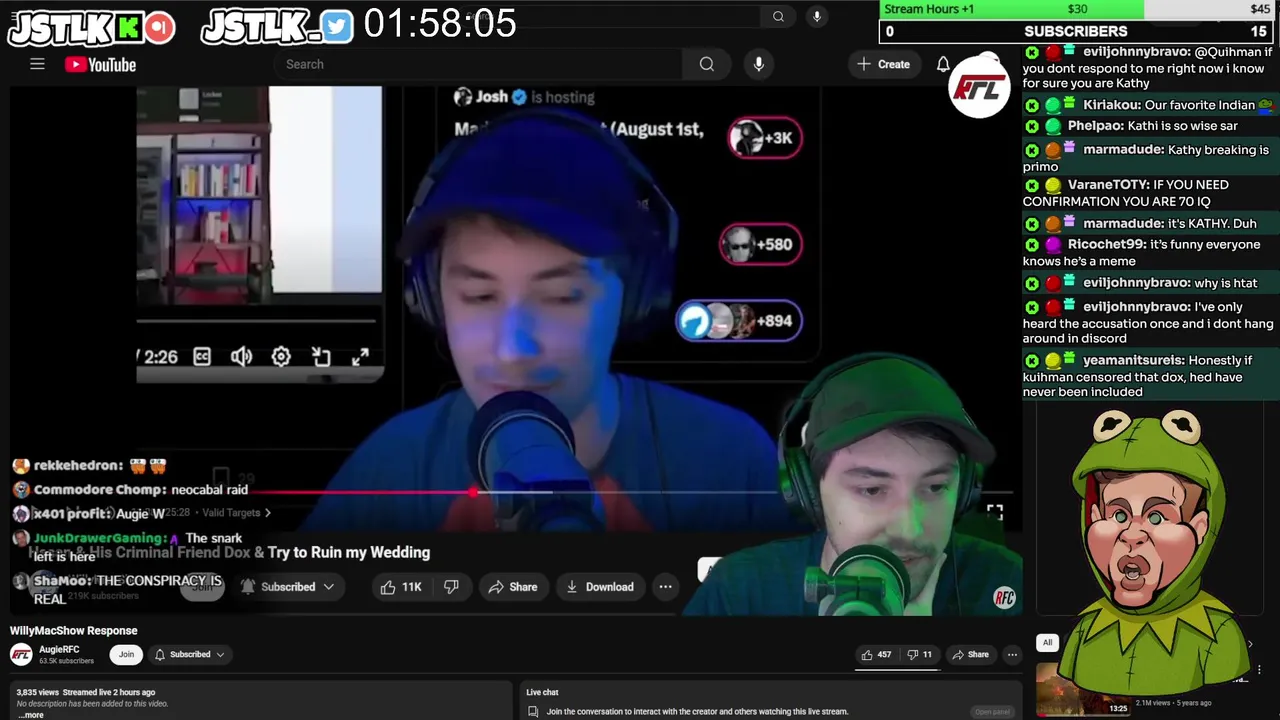Click the +580 reaction pill
Viewport: 1280px width, 720px height.
pyautogui.click(x=760, y=244)
